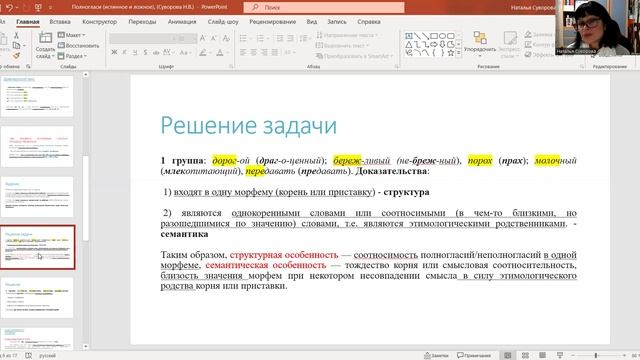Click the shape fill Заливка button
The image size is (640, 360).
539,35
